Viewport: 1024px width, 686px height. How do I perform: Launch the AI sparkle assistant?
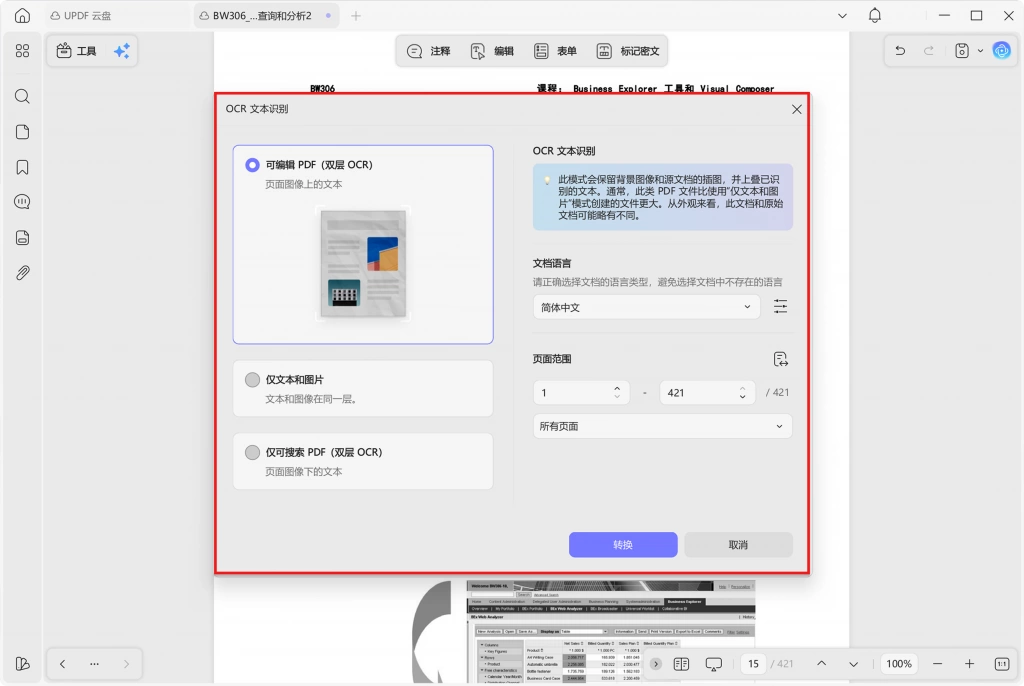(x=121, y=51)
